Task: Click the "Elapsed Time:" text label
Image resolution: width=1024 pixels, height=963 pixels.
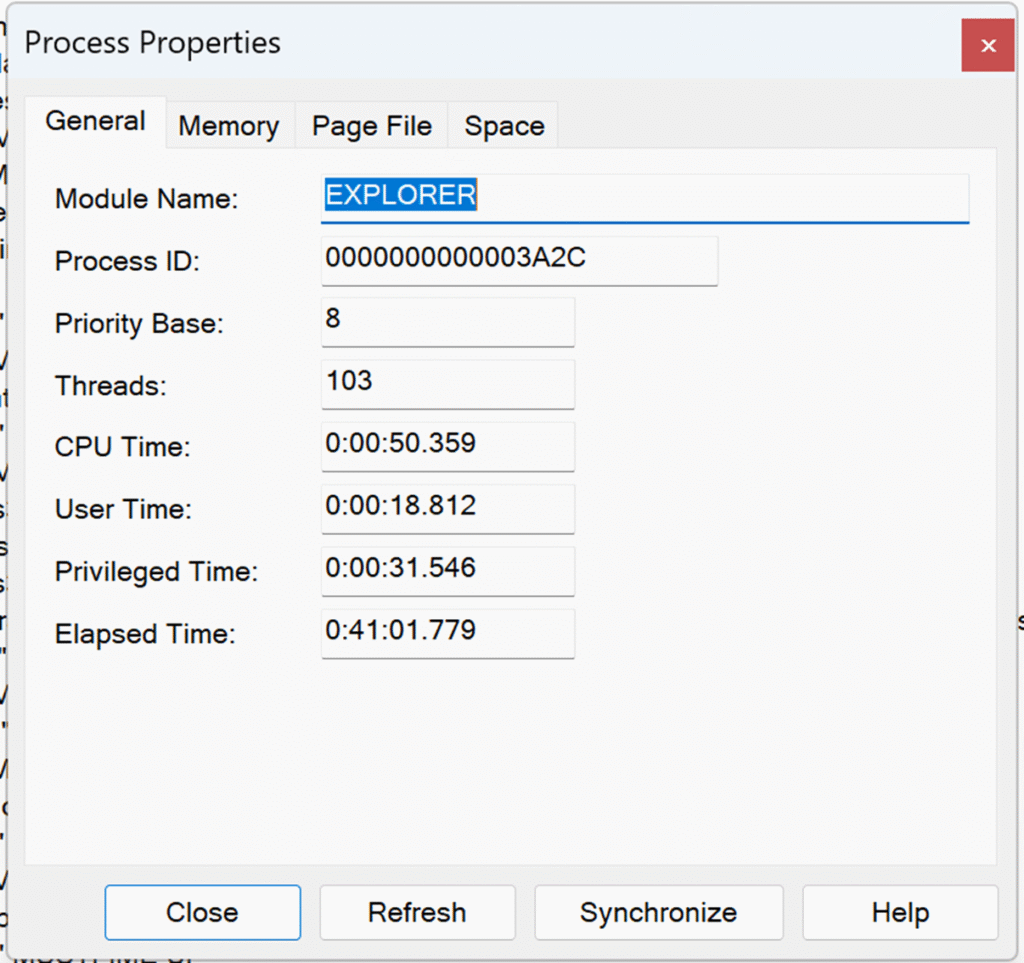Action: (145, 634)
